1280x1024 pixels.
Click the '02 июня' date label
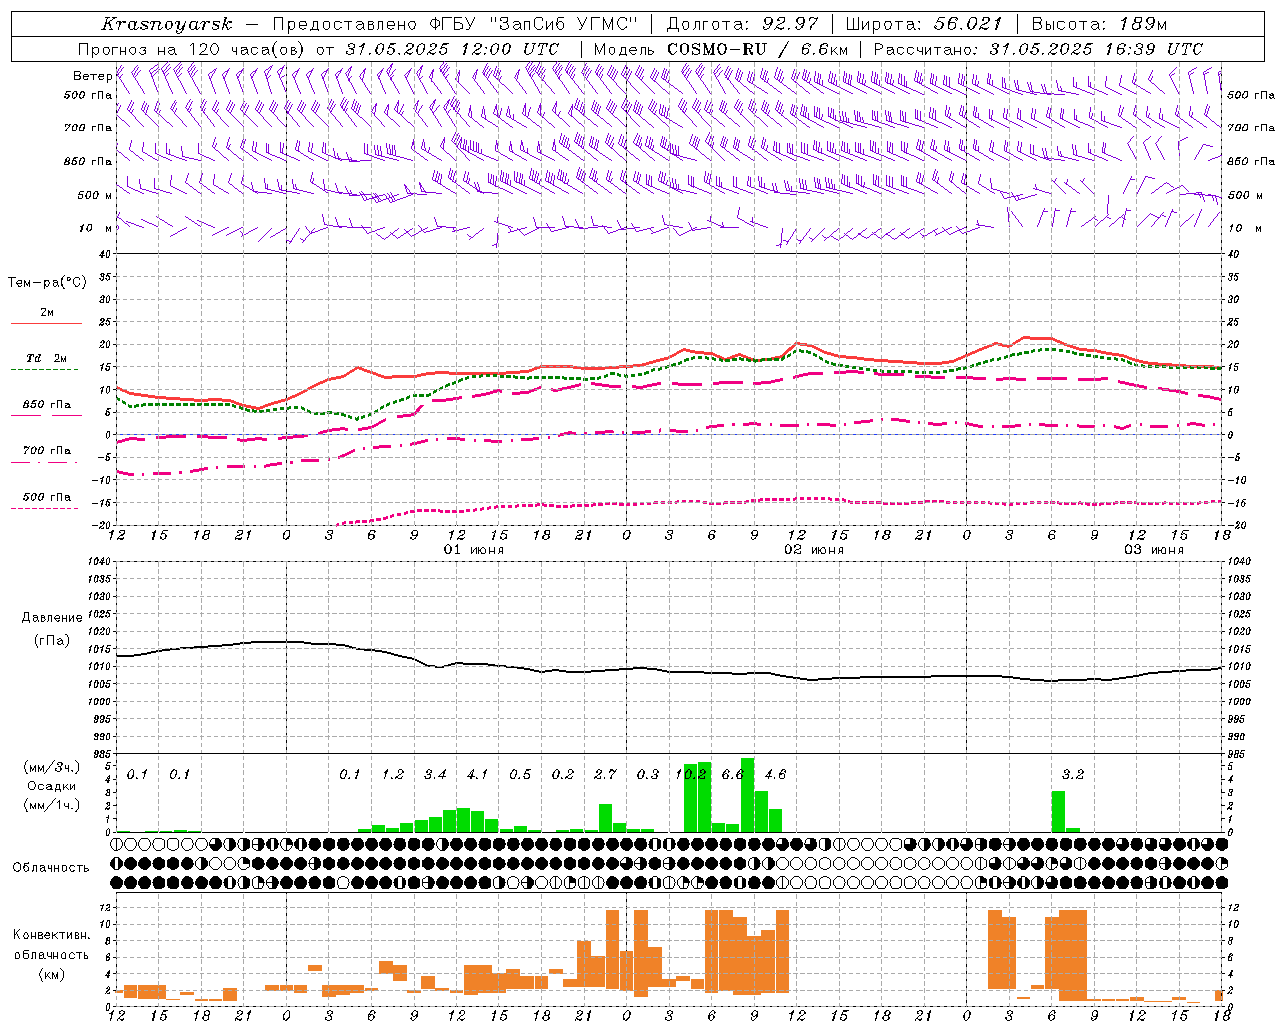coord(814,550)
